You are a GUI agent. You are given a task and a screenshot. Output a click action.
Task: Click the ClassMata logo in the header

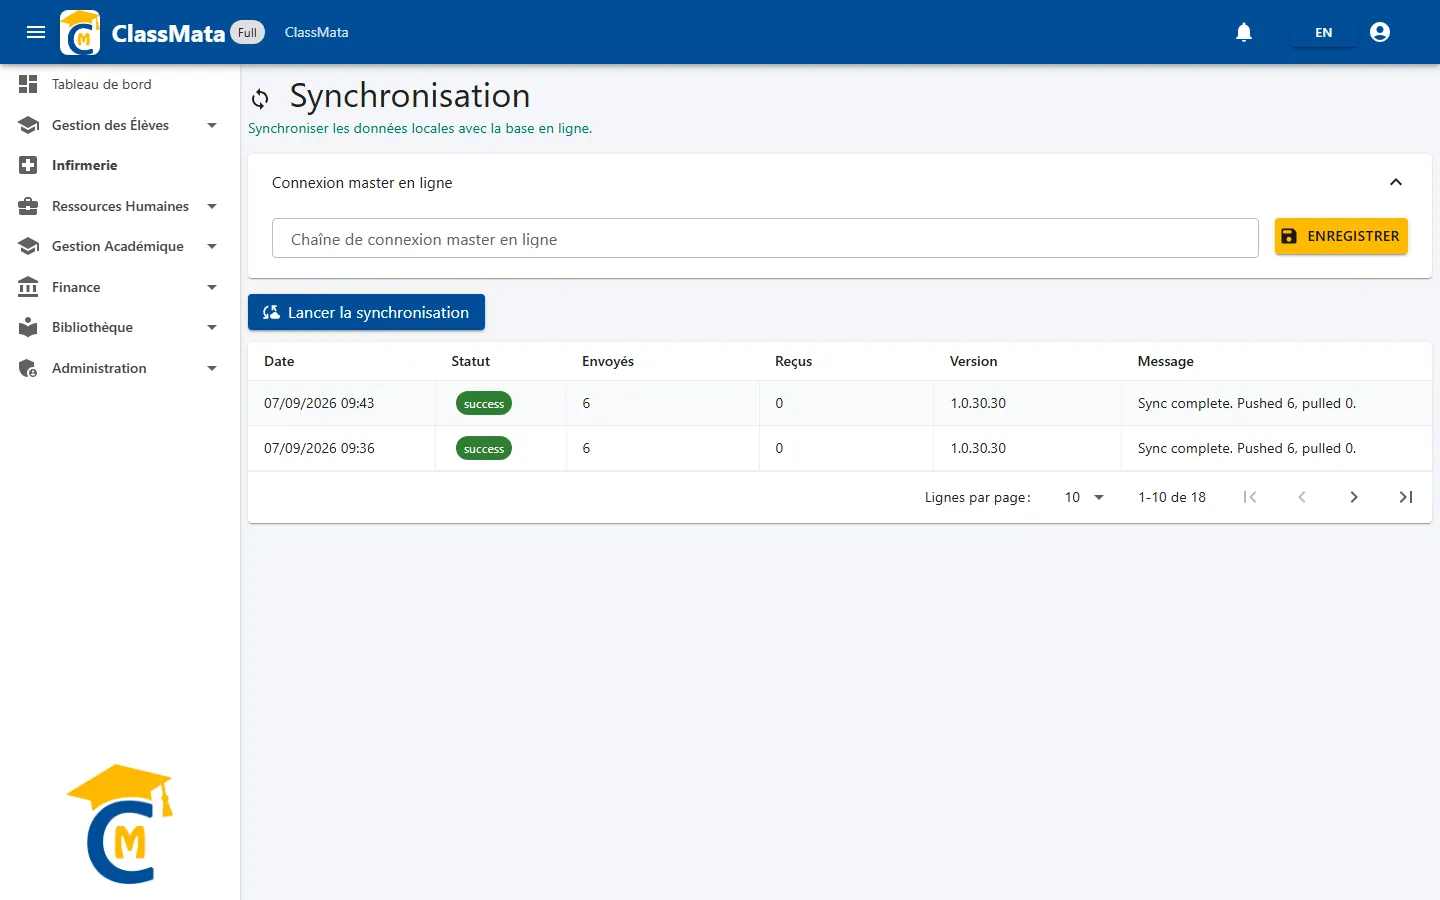click(x=80, y=32)
